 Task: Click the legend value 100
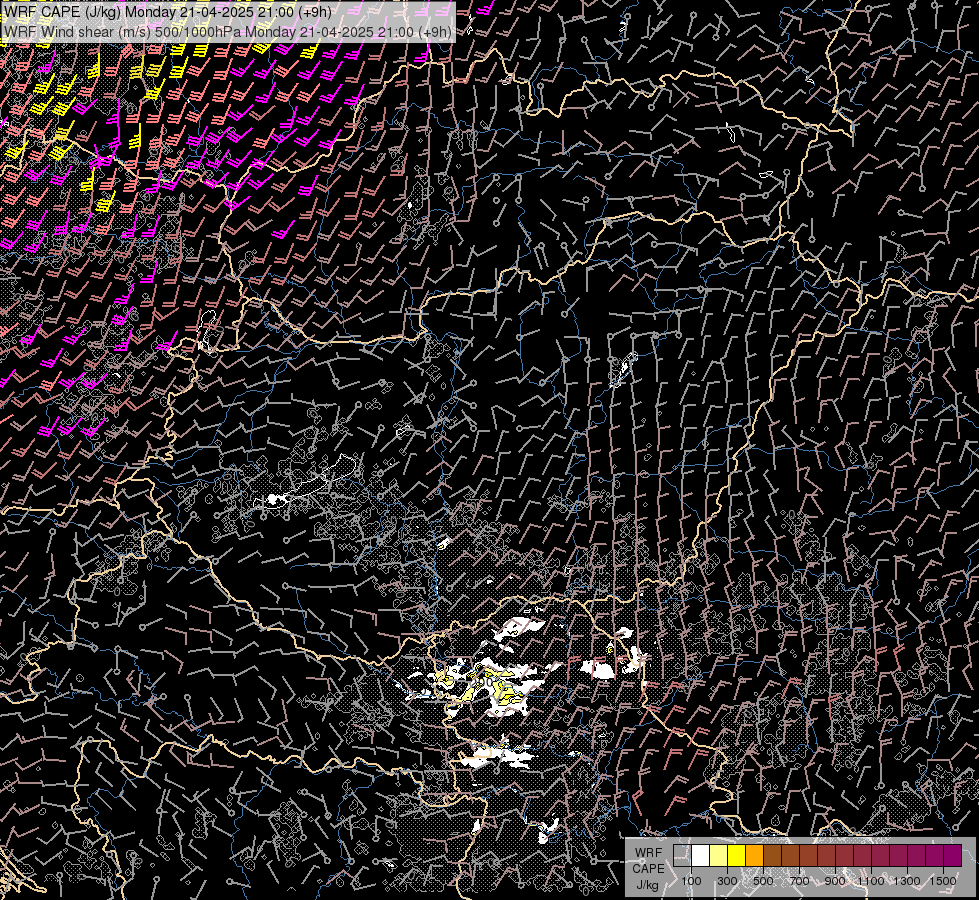(x=691, y=881)
